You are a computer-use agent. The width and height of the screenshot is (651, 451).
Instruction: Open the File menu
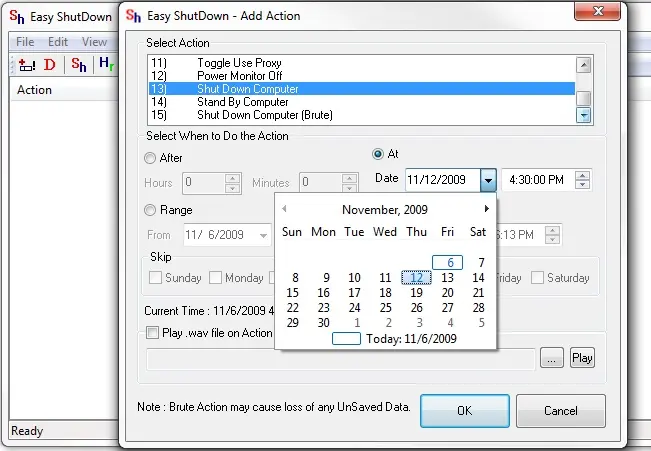25,42
